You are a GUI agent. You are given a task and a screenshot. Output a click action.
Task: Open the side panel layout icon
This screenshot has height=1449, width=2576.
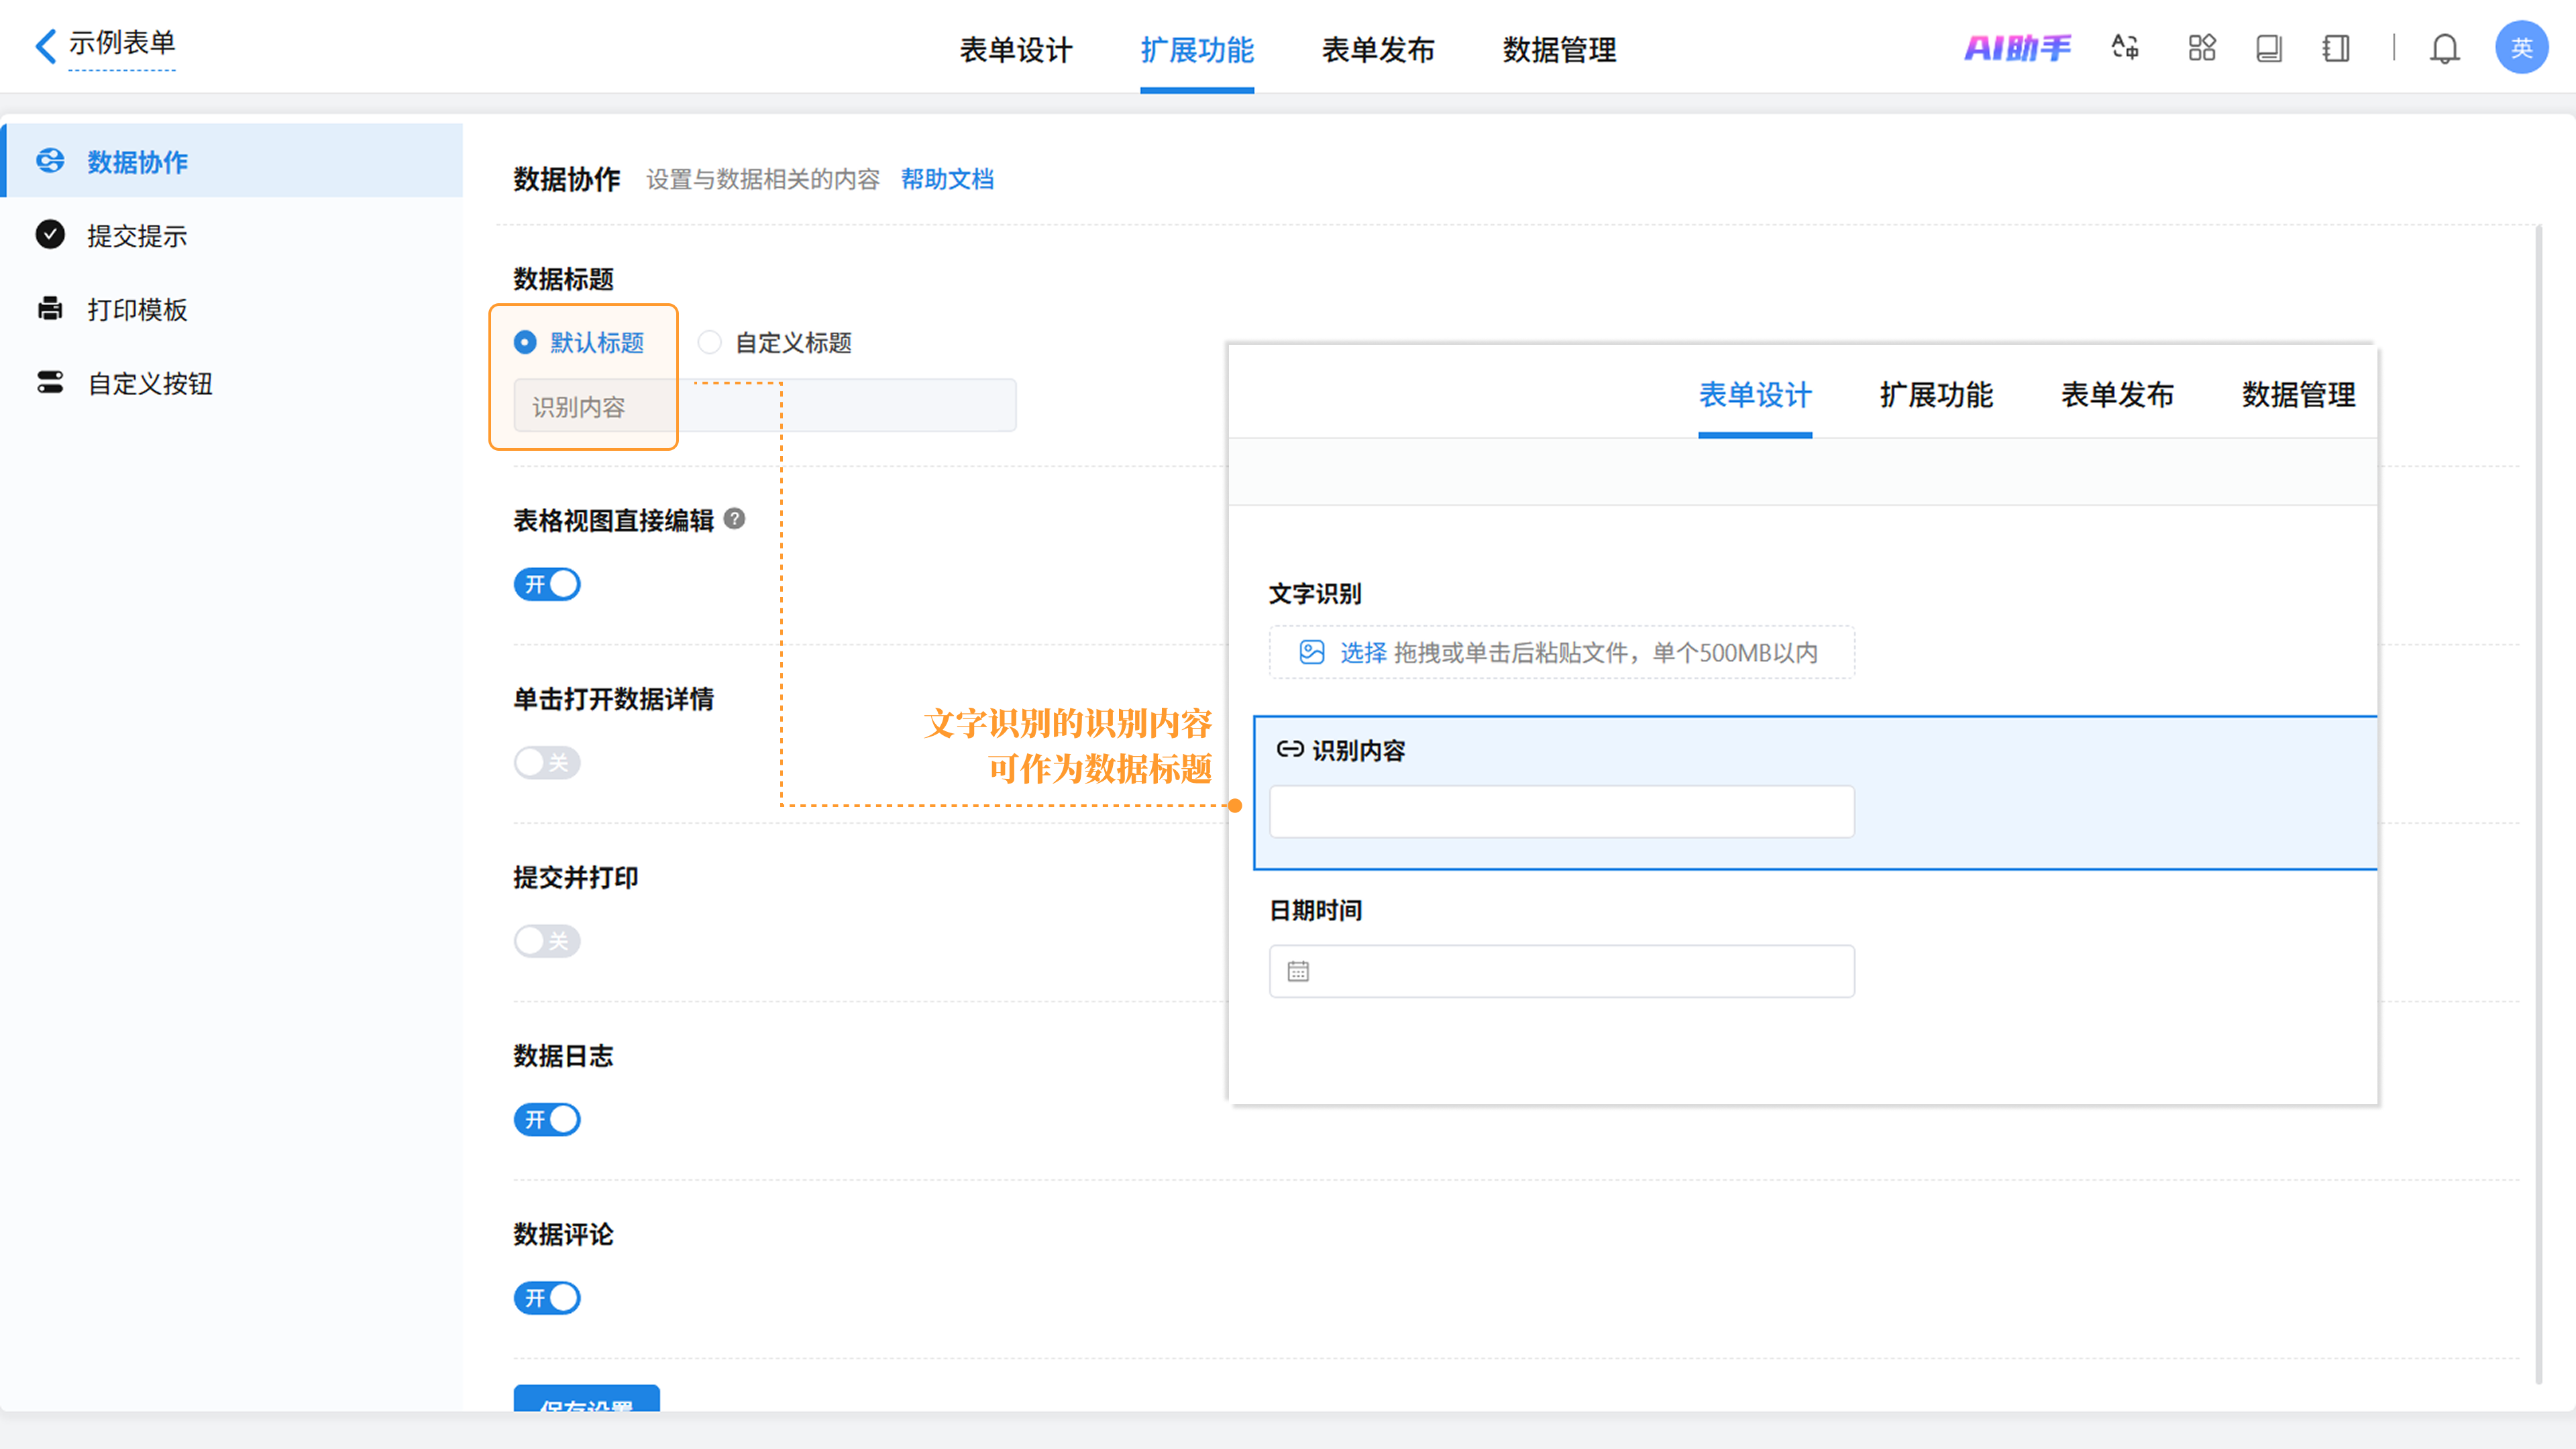pyautogui.click(x=2336, y=48)
